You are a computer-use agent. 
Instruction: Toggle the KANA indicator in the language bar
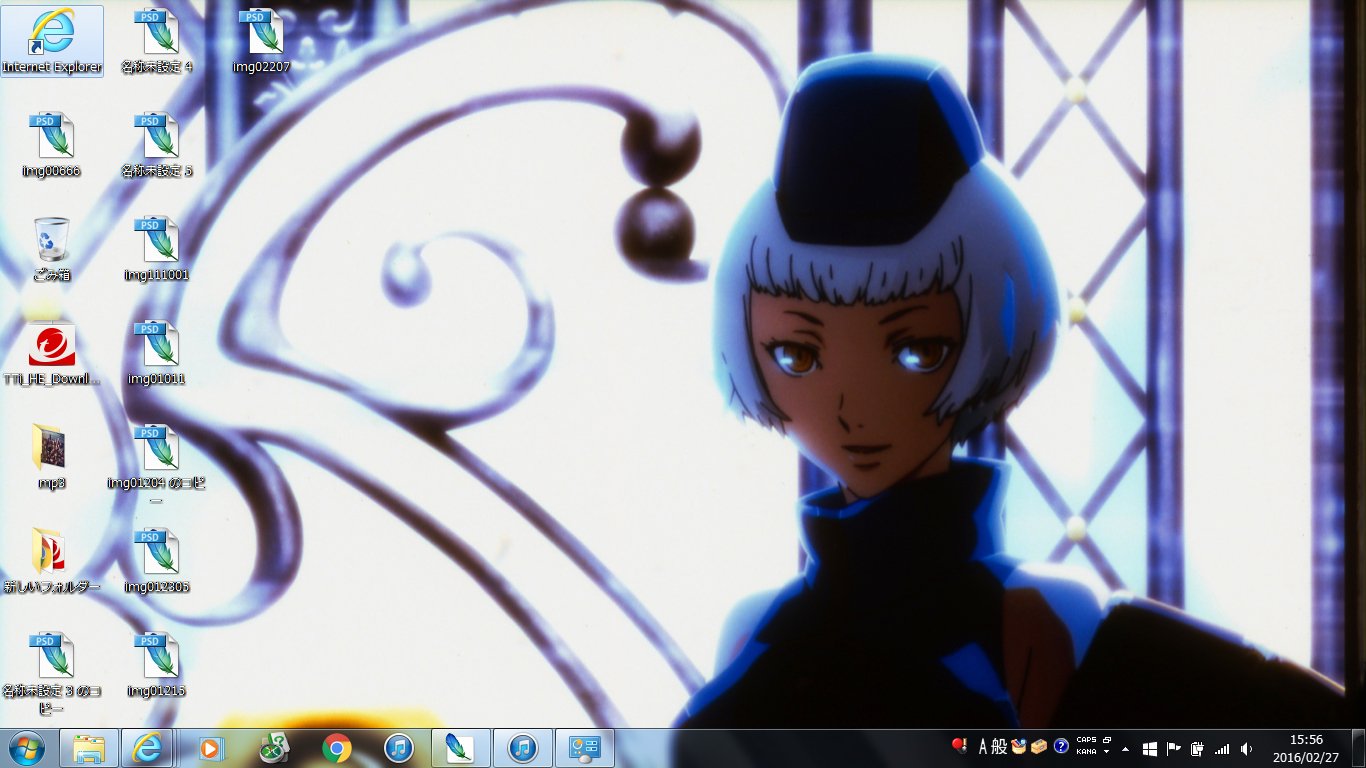pos(1086,752)
